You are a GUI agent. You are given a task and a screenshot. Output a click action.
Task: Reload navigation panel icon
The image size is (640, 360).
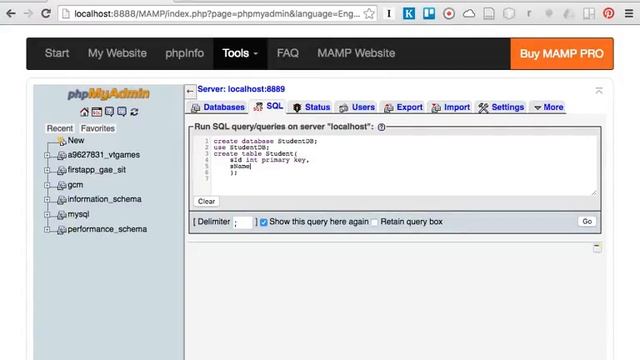point(134,112)
